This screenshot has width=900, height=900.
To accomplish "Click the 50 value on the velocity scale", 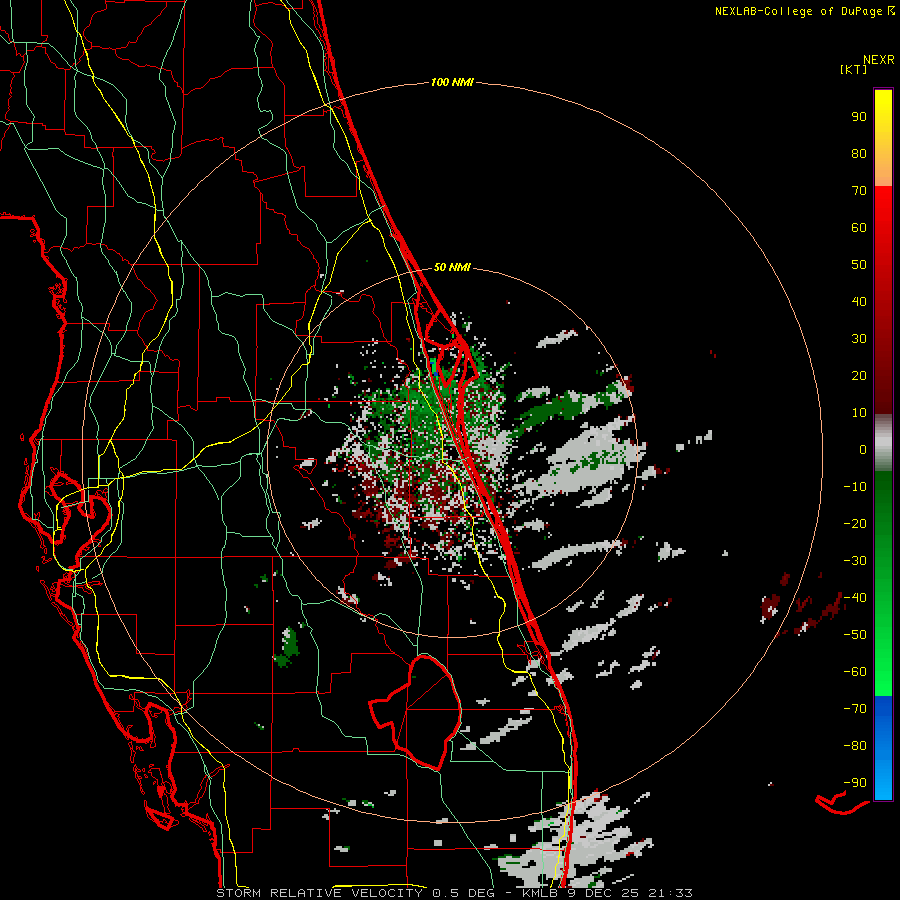I will click(859, 265).
